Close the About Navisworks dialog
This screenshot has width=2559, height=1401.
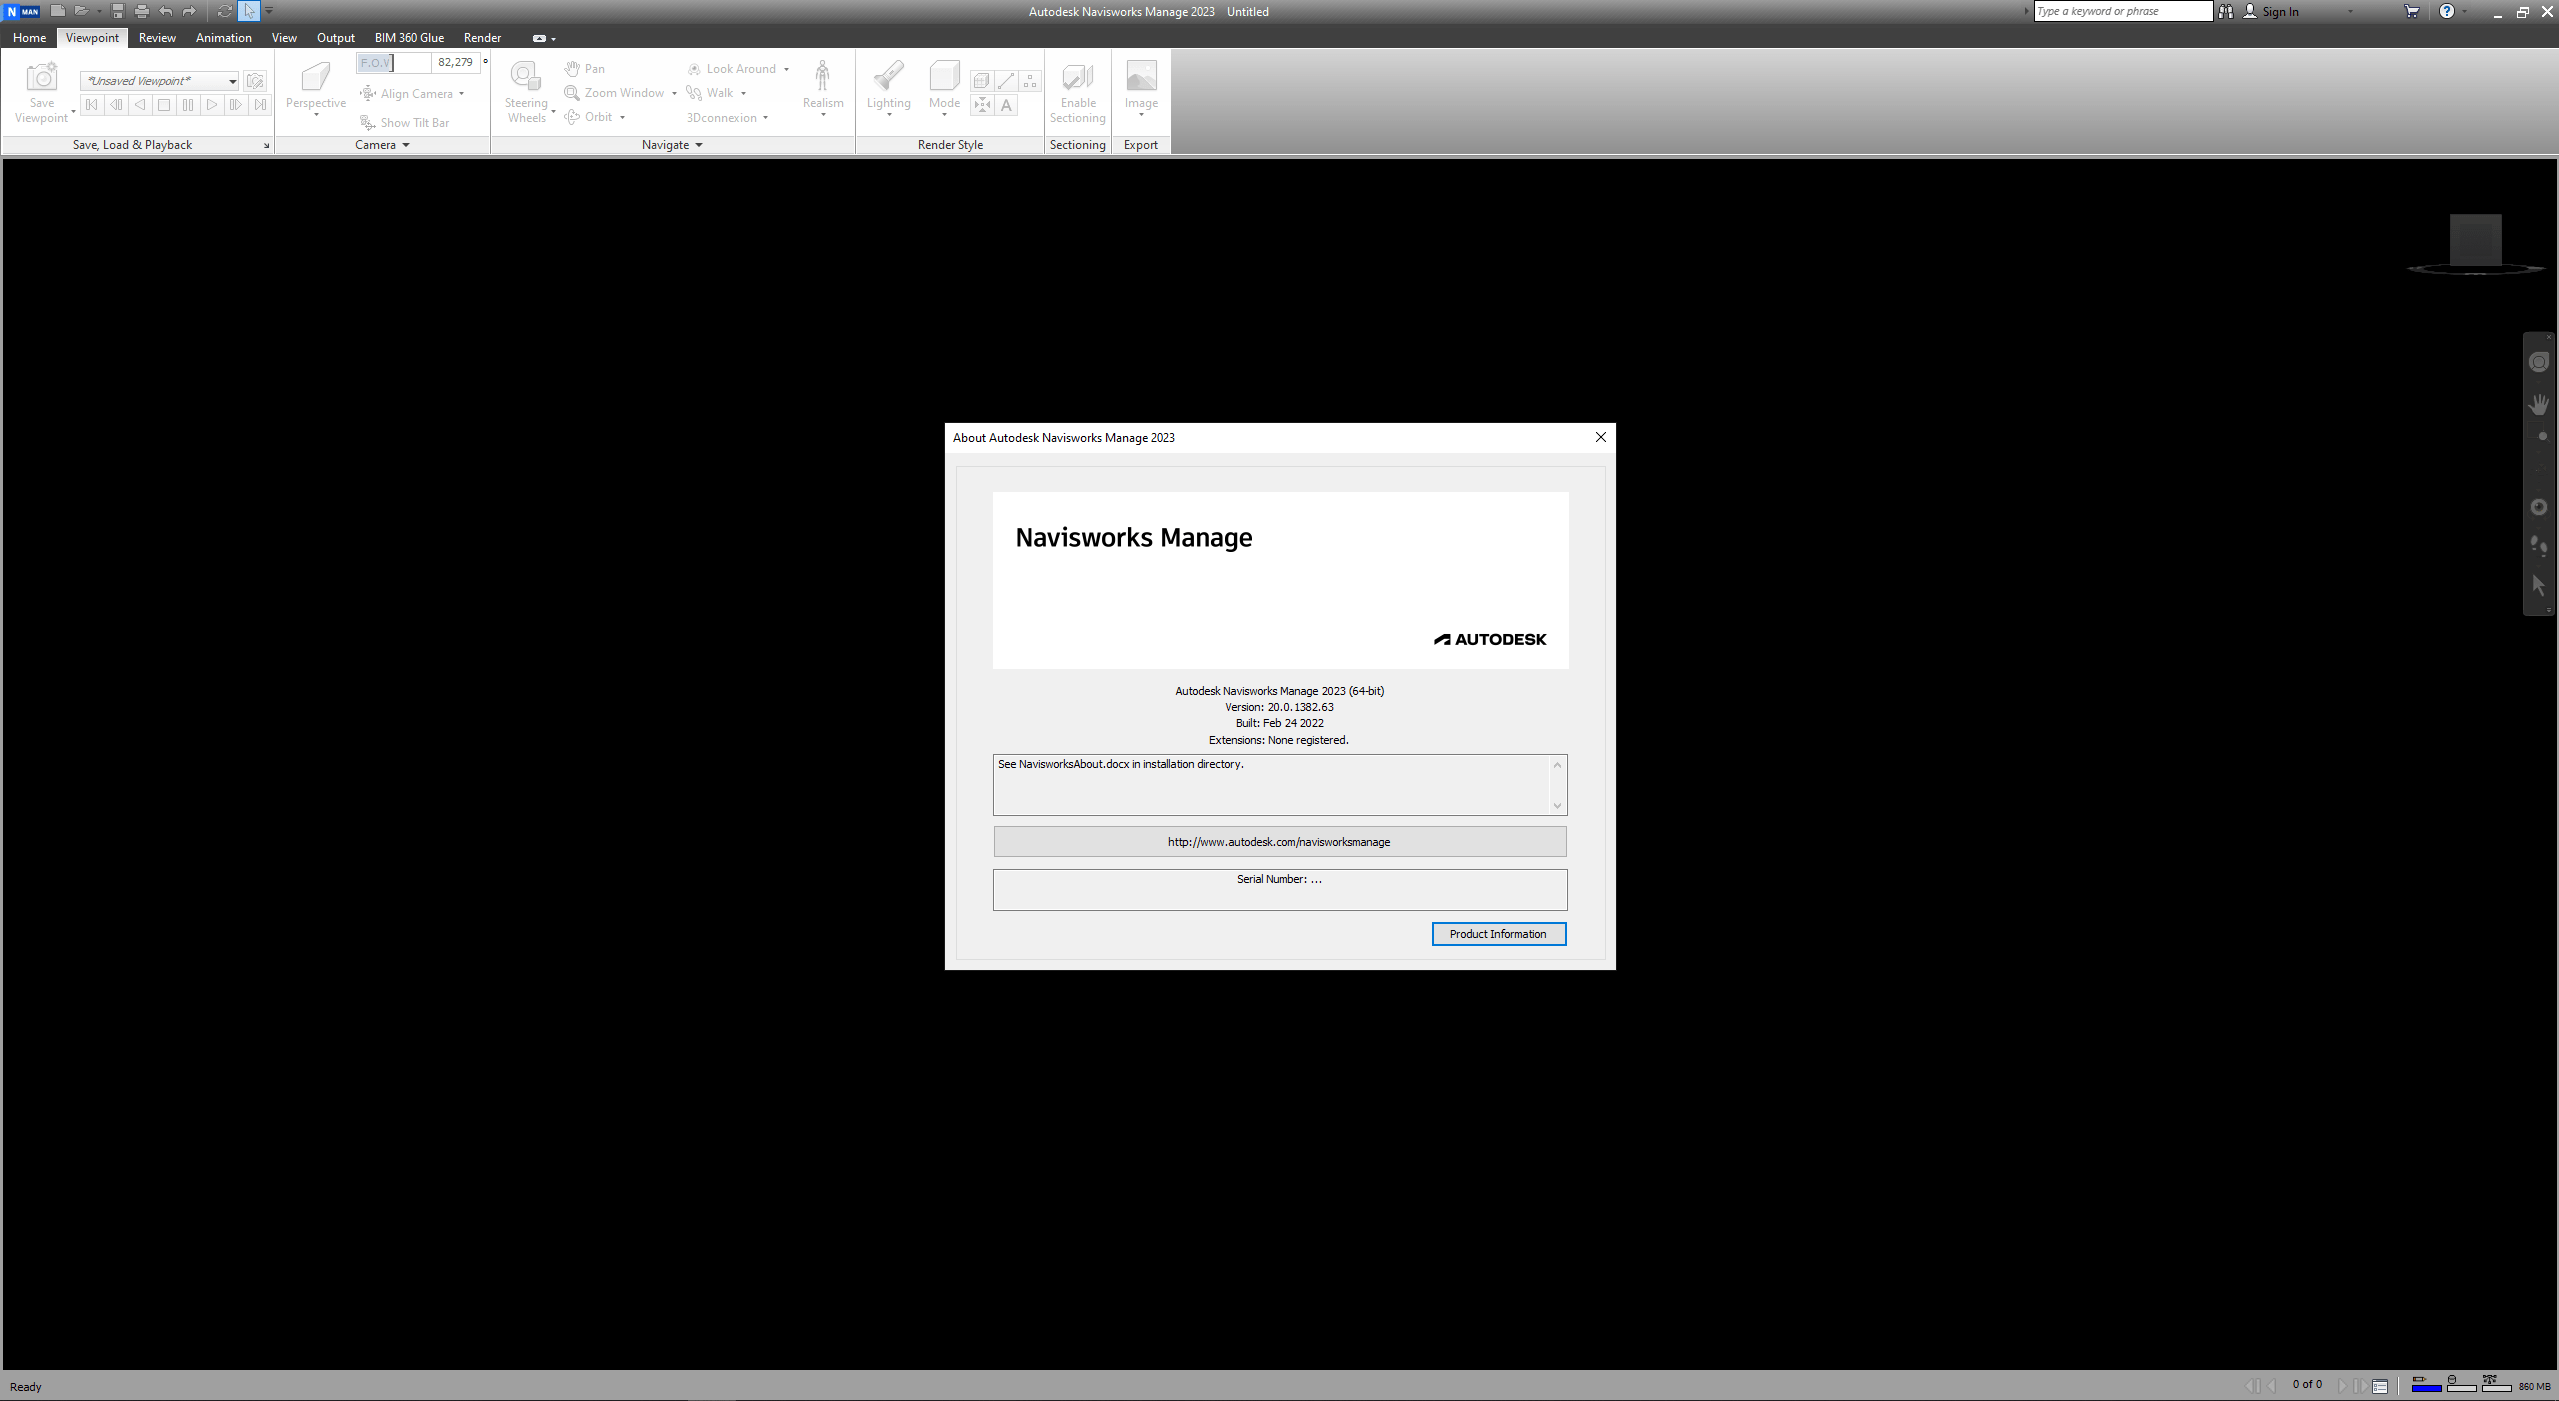1600,437
